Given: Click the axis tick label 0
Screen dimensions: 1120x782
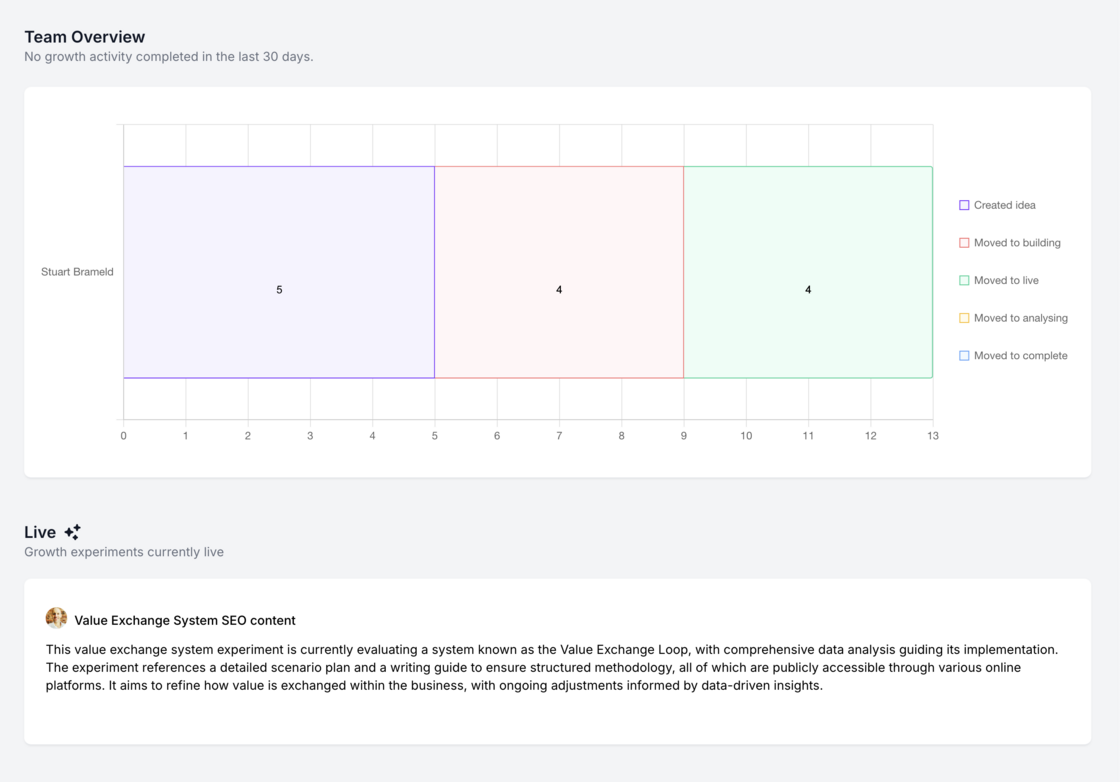Looking at the screenshot, I should click(124, 436).
